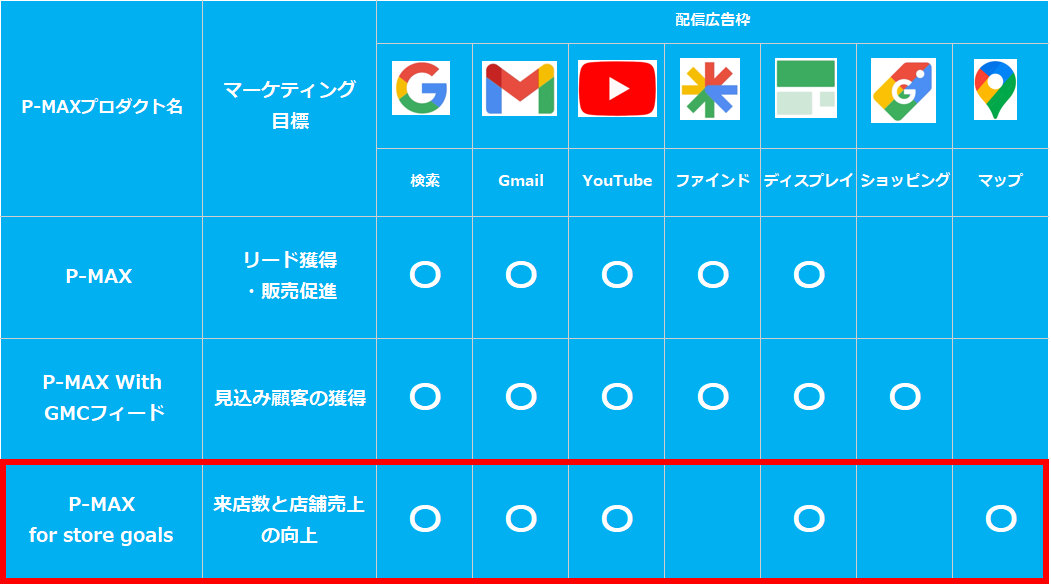Click the マップ column label
1051x586 pixels.
point(1000,181)
